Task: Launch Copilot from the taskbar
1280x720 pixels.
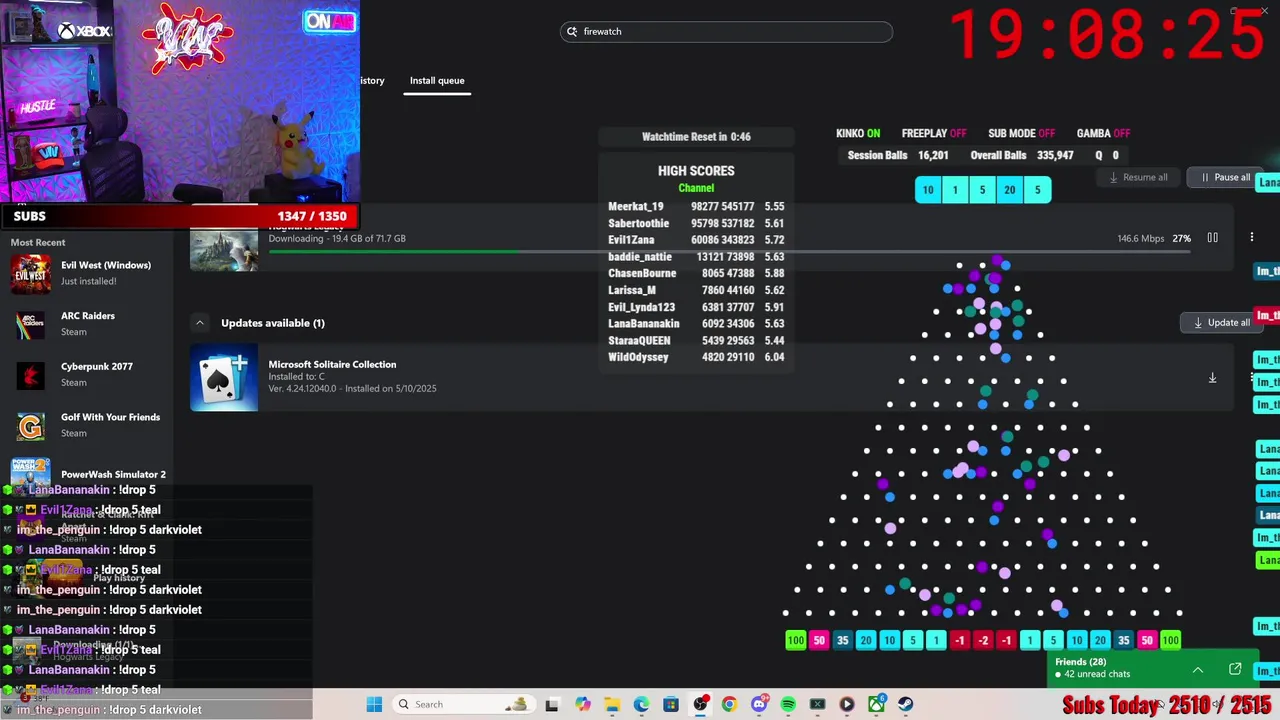Action: [x=583, y=704]
